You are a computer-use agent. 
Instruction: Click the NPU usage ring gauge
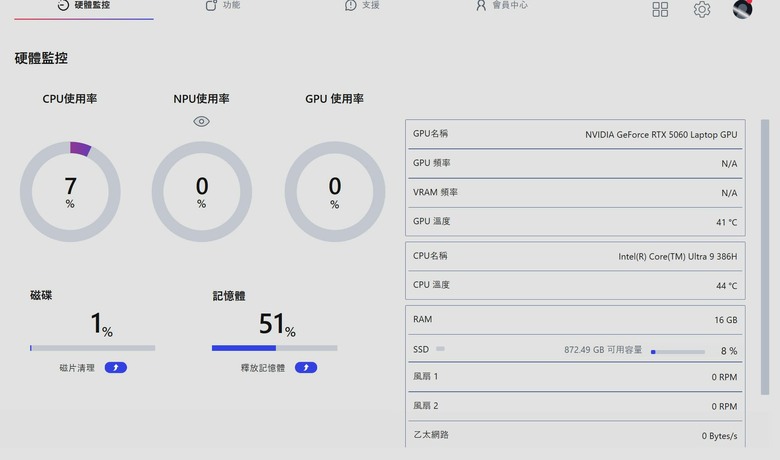(201, 191)
